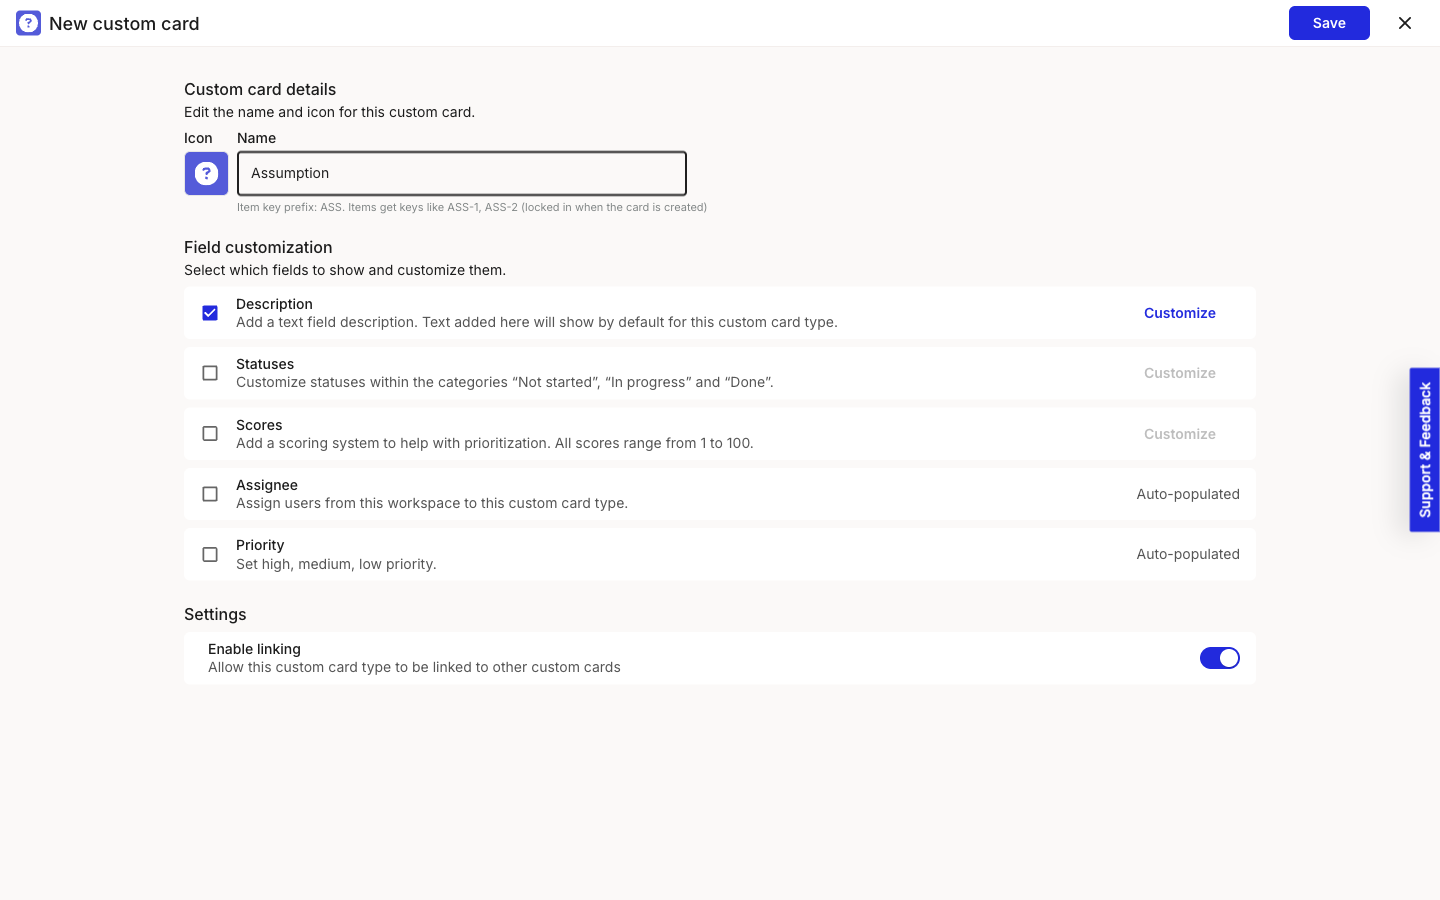This screenshot has height=900, width=1440.
Task: Focus the Name field containing Assumption
Action: click(x=462, y=173)
